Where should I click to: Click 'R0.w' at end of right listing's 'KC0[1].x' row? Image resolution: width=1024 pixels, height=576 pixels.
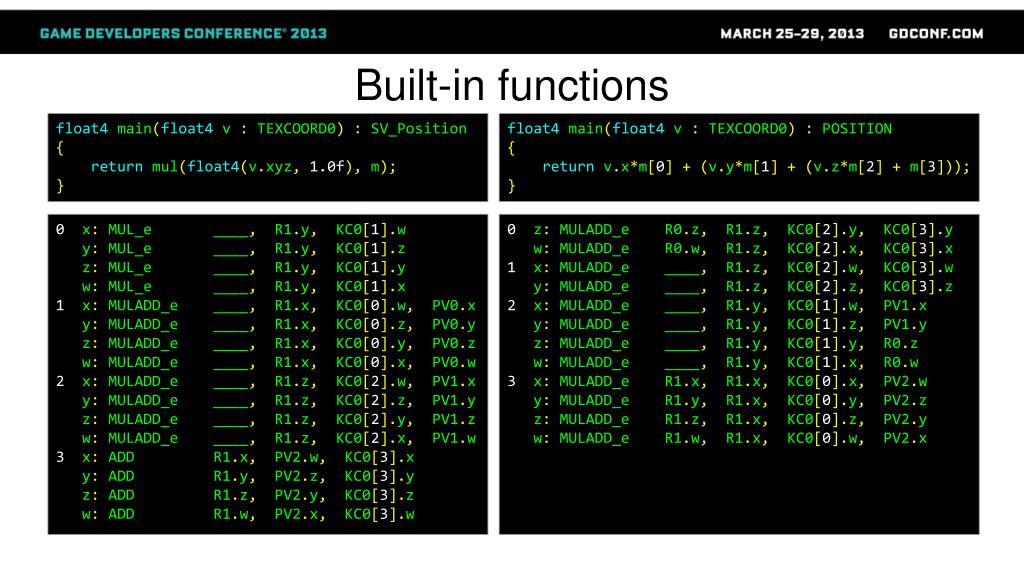[901, 362]
